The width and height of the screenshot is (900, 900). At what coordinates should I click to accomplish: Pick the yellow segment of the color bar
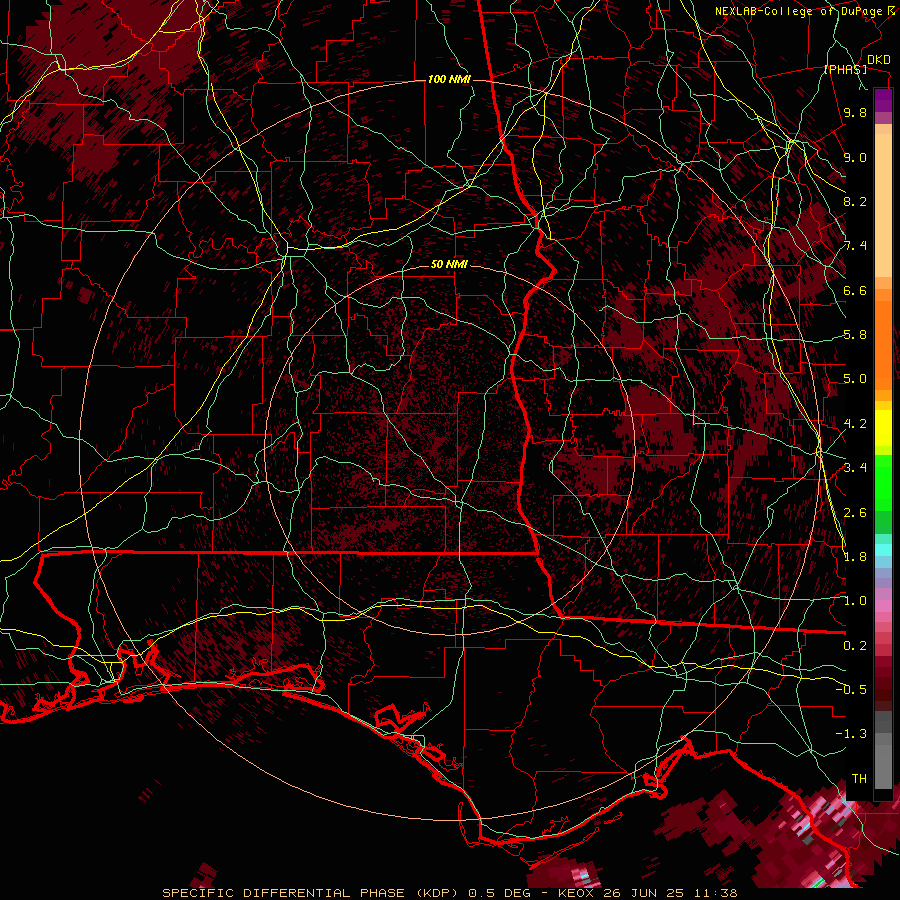(883, 428)
